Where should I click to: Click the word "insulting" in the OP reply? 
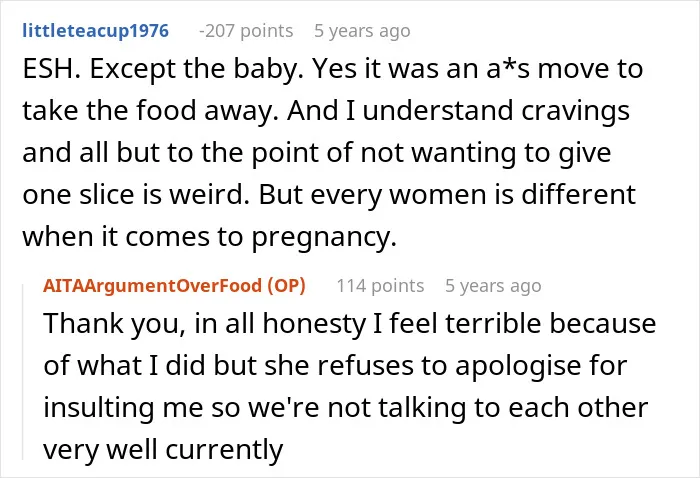pos(99,408)
